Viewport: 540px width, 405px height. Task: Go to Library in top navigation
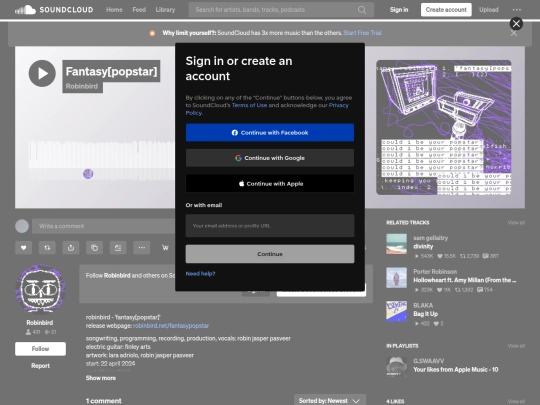165,10
